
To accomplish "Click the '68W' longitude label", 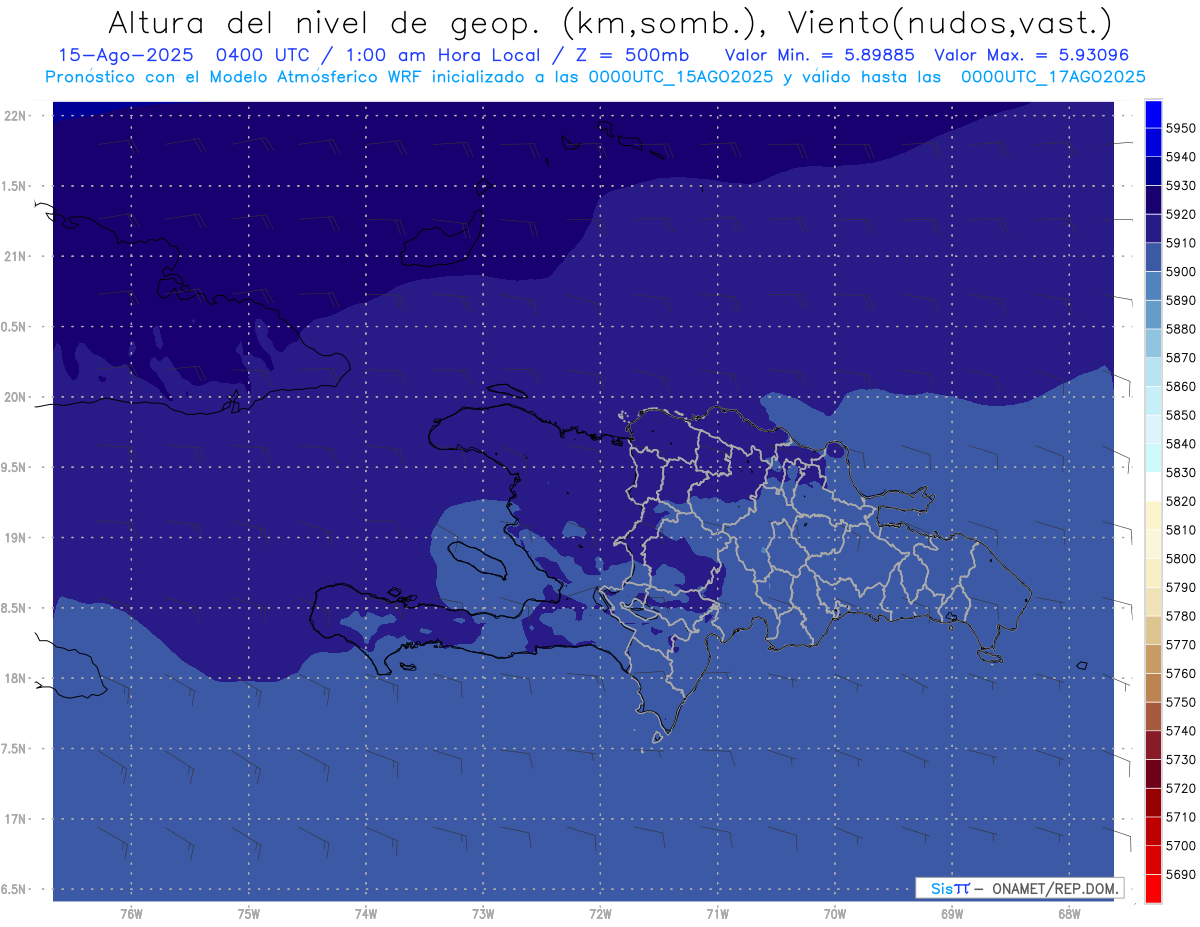I will click(1069, 914).
